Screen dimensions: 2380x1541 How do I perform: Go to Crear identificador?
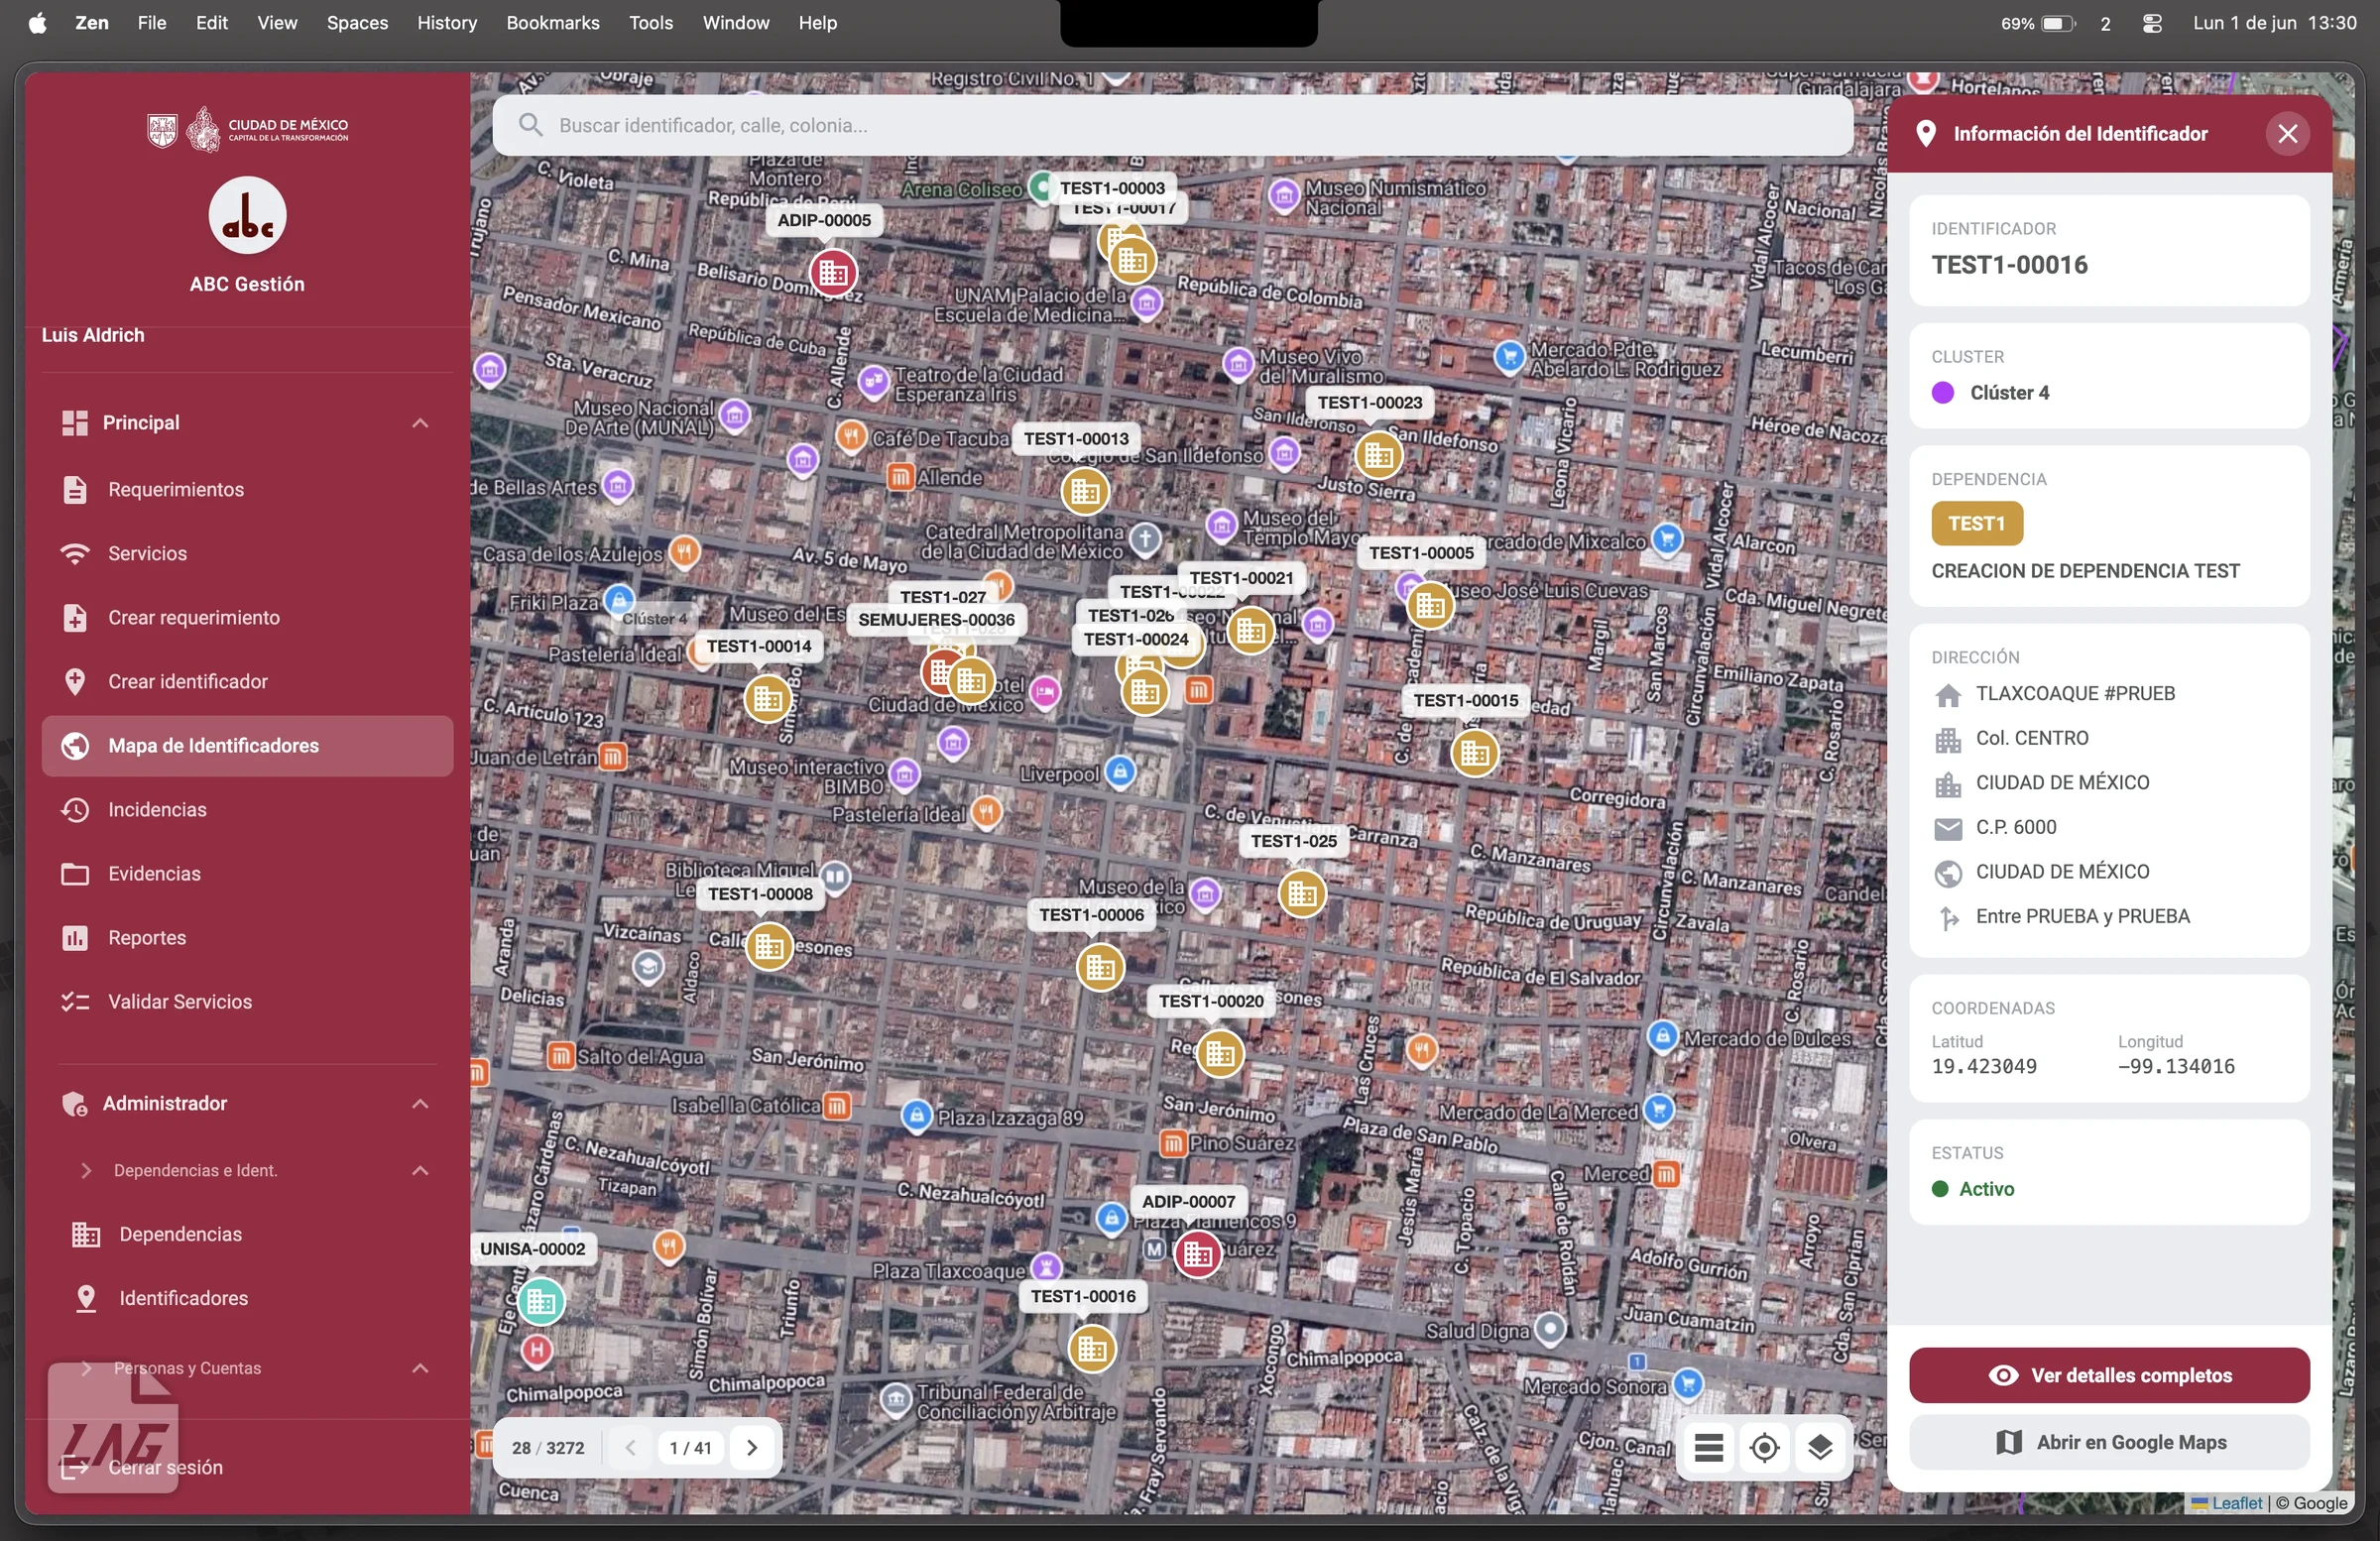click(x=247, y=681)
